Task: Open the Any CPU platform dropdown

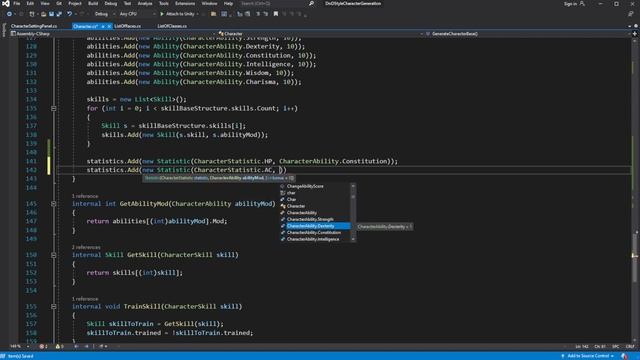Action: 138,14
